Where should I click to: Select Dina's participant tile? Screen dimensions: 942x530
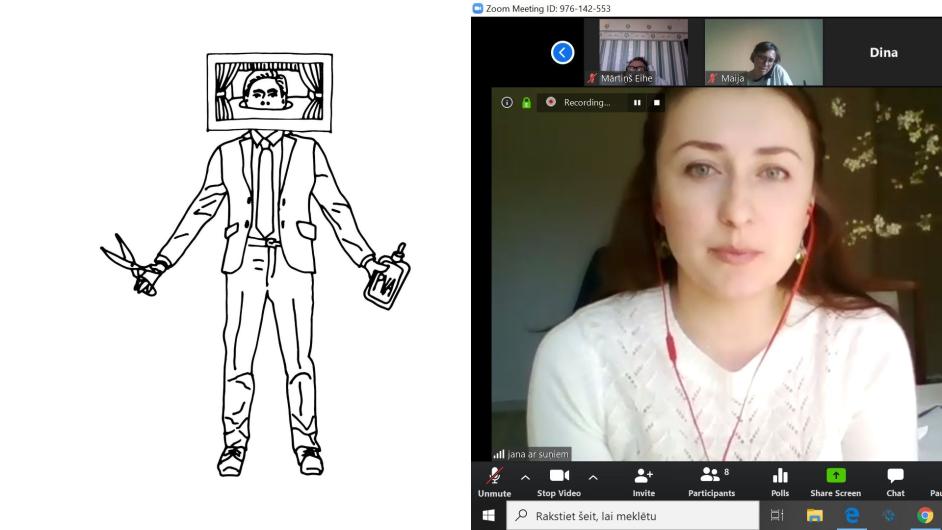[884, 52]
